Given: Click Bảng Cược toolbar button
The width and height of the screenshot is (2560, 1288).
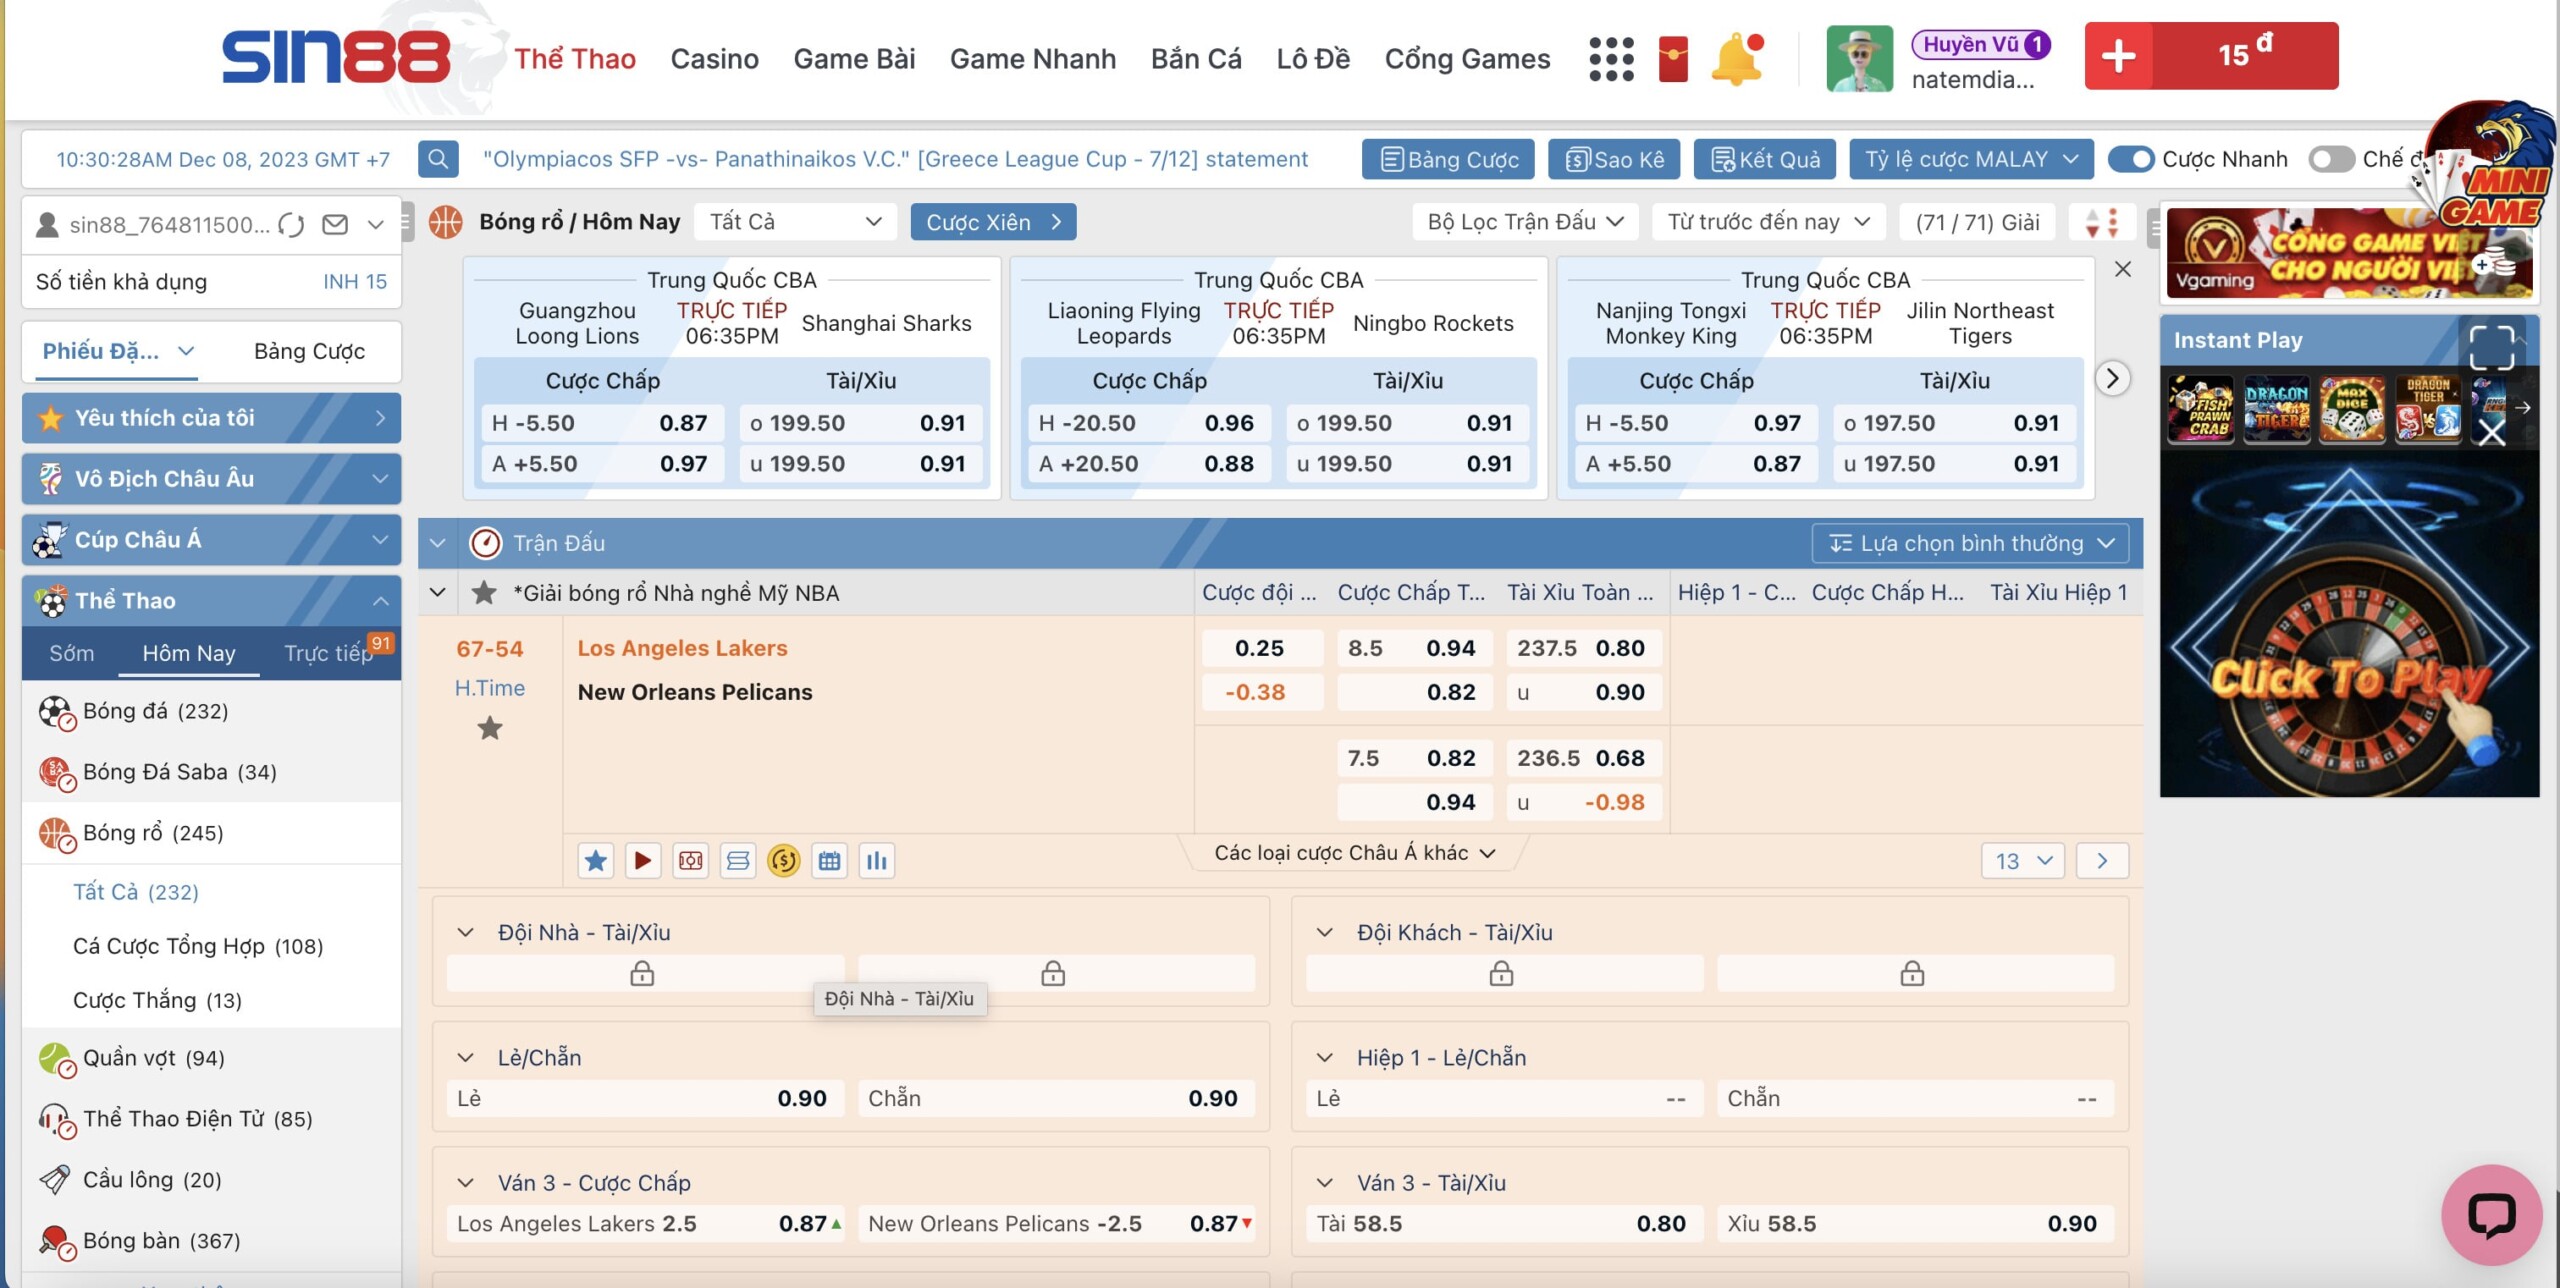Looking at the screenshot, I should 1448,159.
